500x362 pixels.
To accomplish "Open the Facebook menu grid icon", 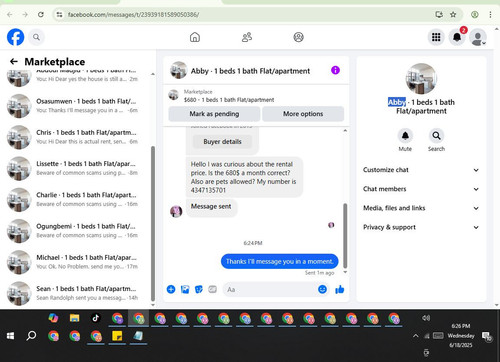I will tap(436, 37).
